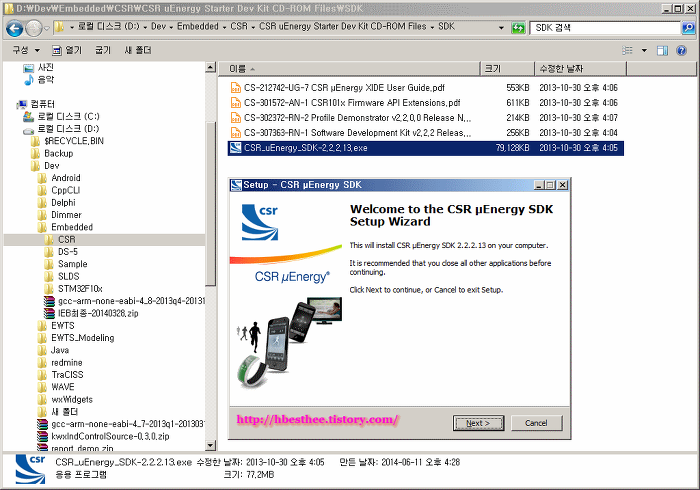Select CS-302372-RN-2 Profile Demonstrator file

[425, 118]
